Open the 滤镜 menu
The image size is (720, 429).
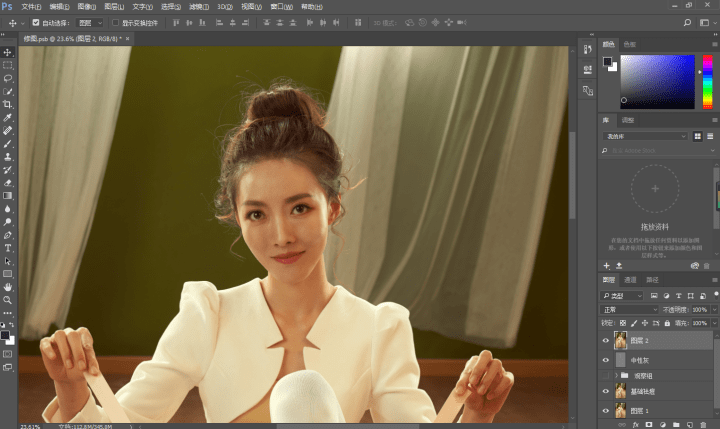[x=198, y=6]
